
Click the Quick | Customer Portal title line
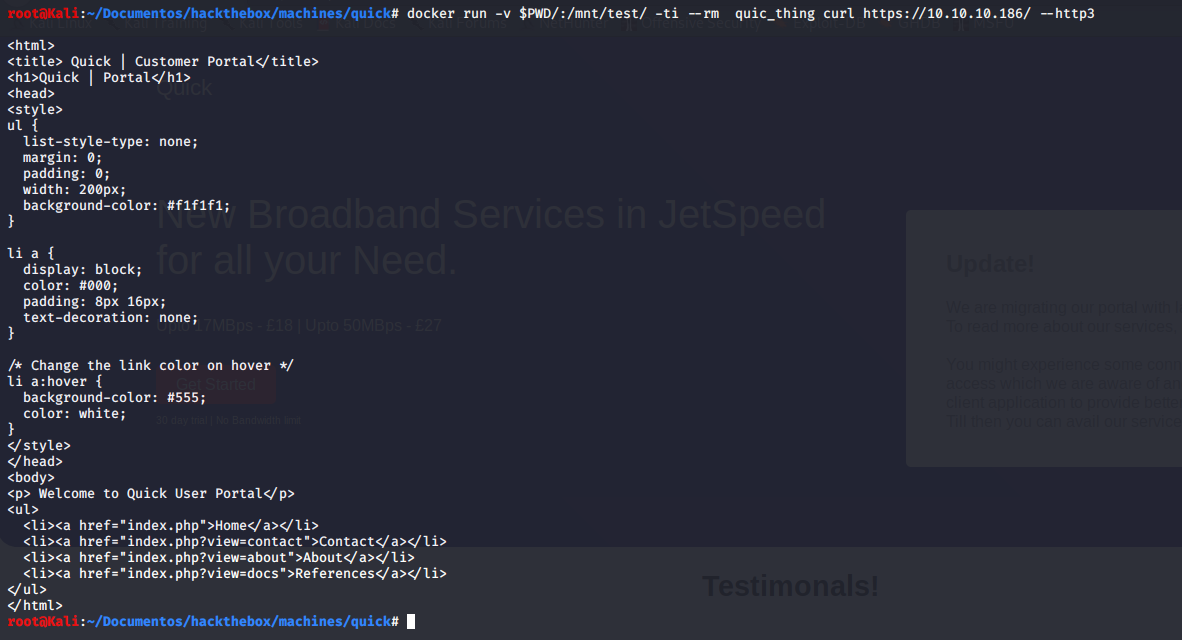tap(163, 62)
